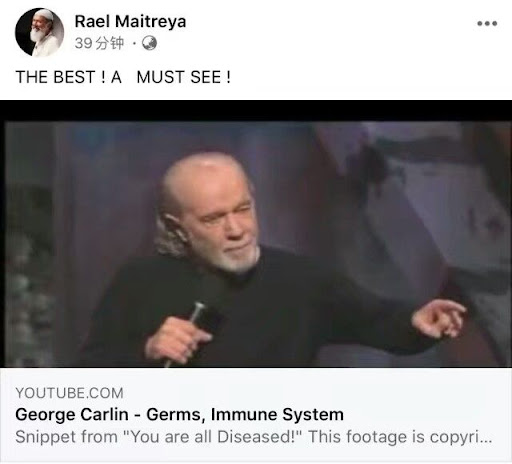The width and height of the screenshot is (512, 464).
Task: Click the gray link card background beside YOUTUBE.COM
Action: (317, 393)
